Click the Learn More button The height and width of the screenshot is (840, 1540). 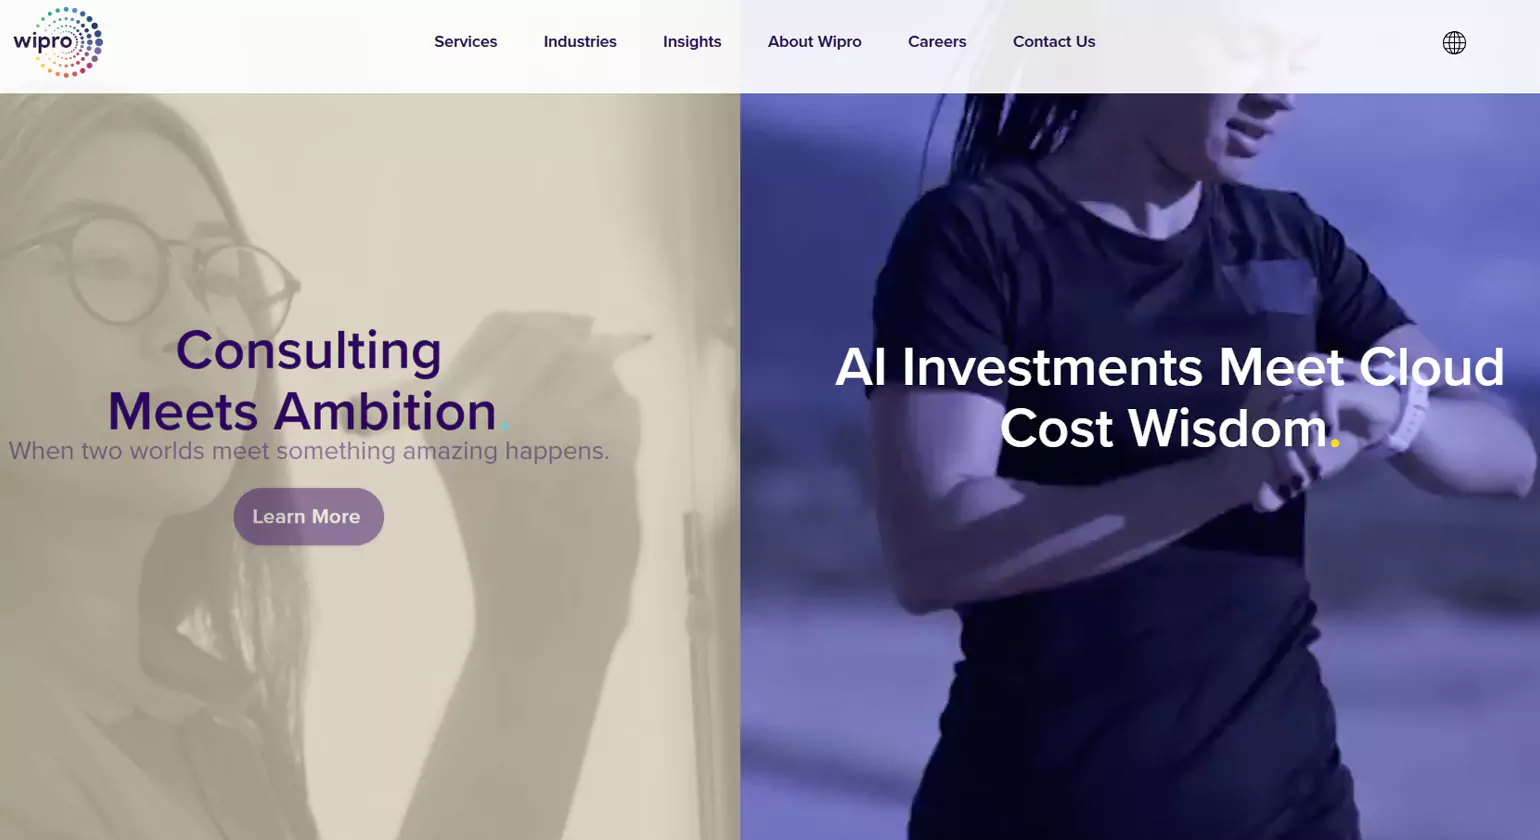click(x=308, y=516)
